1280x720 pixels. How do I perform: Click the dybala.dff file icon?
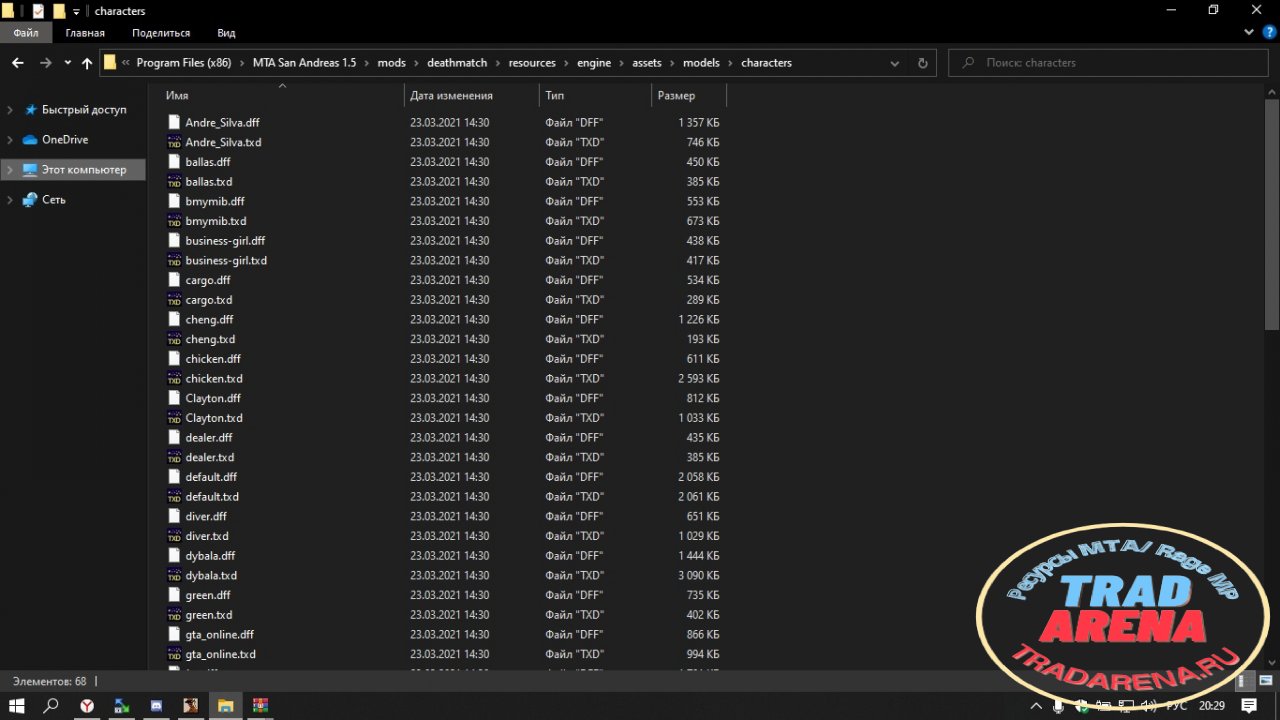(174, 556)
